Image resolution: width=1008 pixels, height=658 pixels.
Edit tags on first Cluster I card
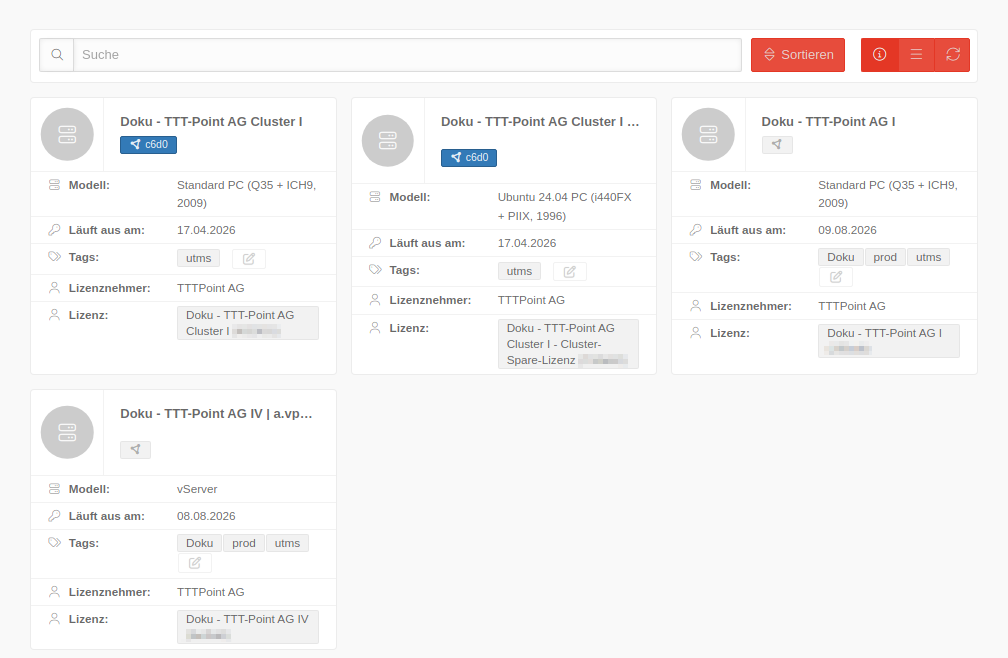tap(249, 259)
